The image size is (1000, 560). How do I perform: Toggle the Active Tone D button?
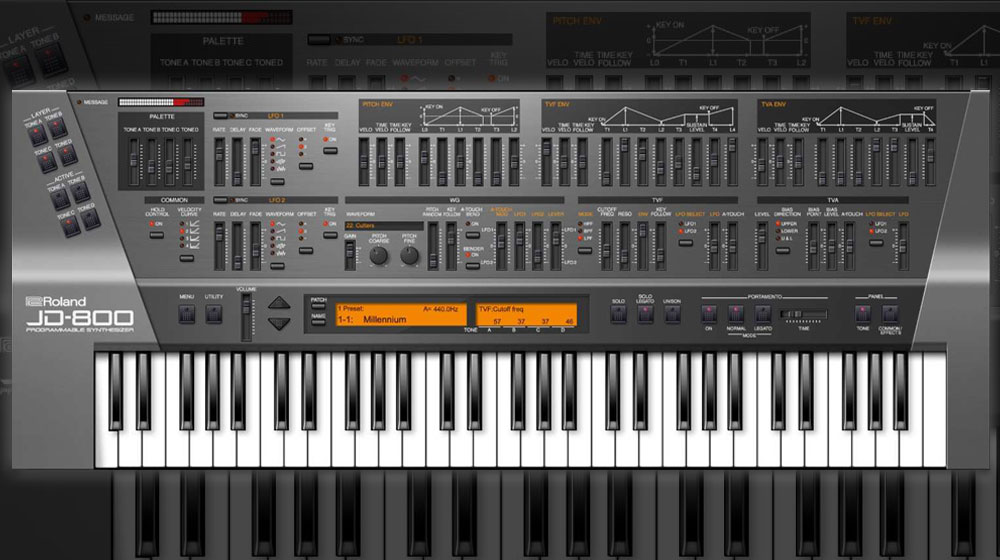click(89, 218)
